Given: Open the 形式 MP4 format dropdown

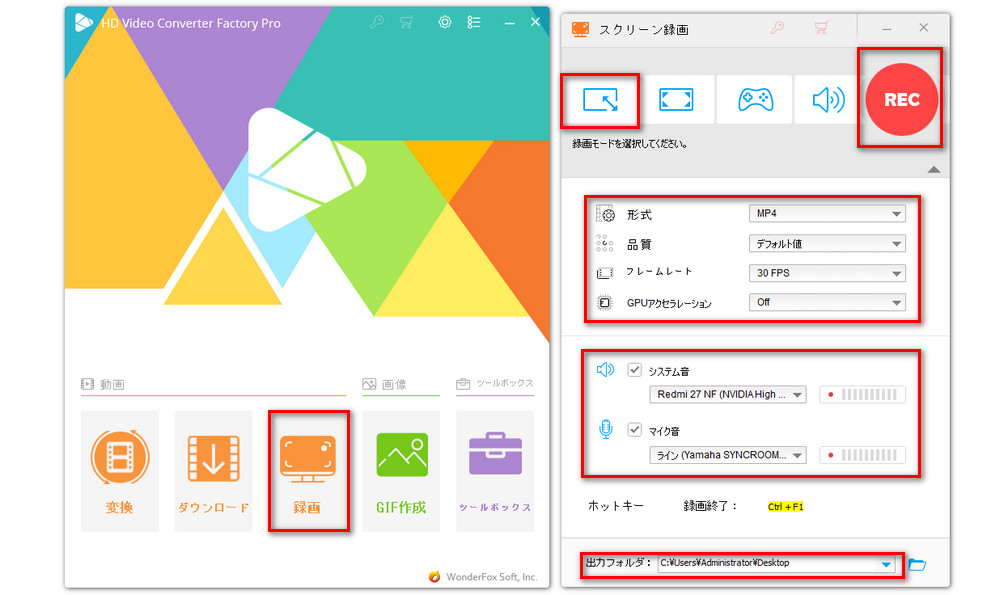Looking at the screenshot, I should 827,214.
